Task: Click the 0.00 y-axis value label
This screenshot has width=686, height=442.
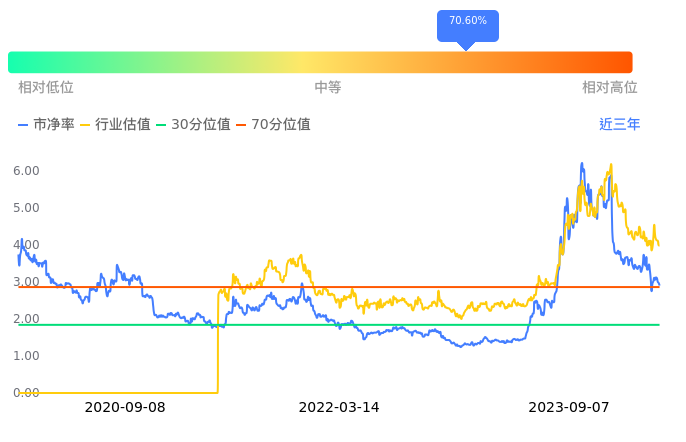Action: tap(26, 393)
